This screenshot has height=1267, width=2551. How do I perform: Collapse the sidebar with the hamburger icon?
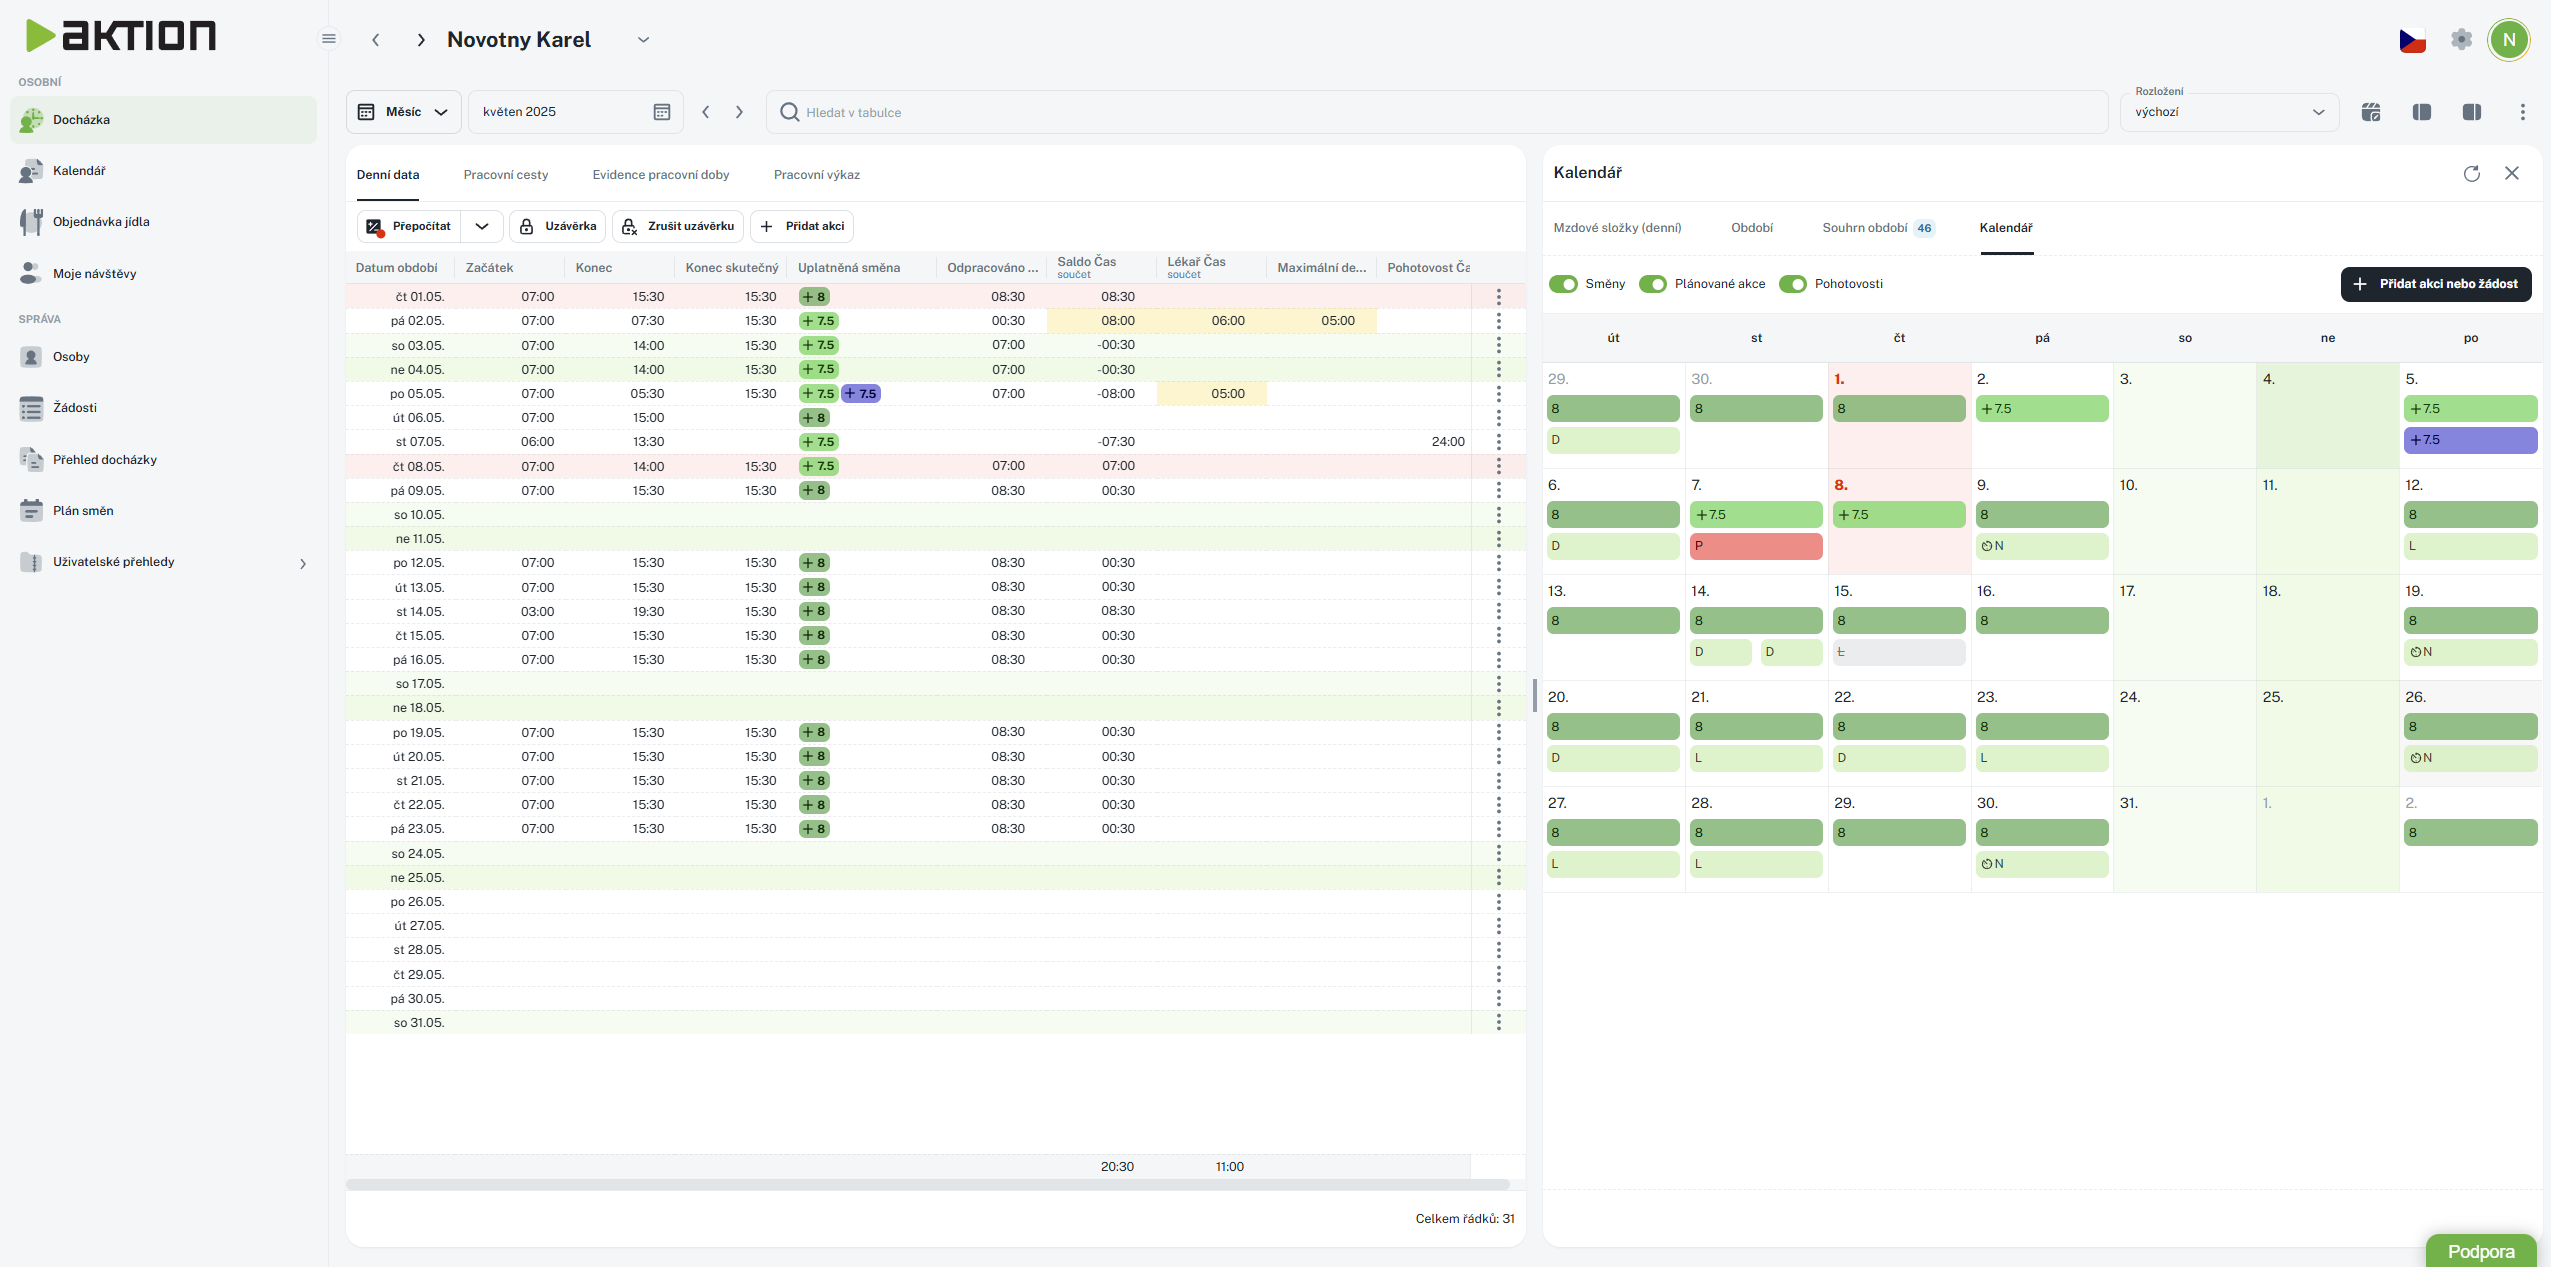[x=328, y=39]
